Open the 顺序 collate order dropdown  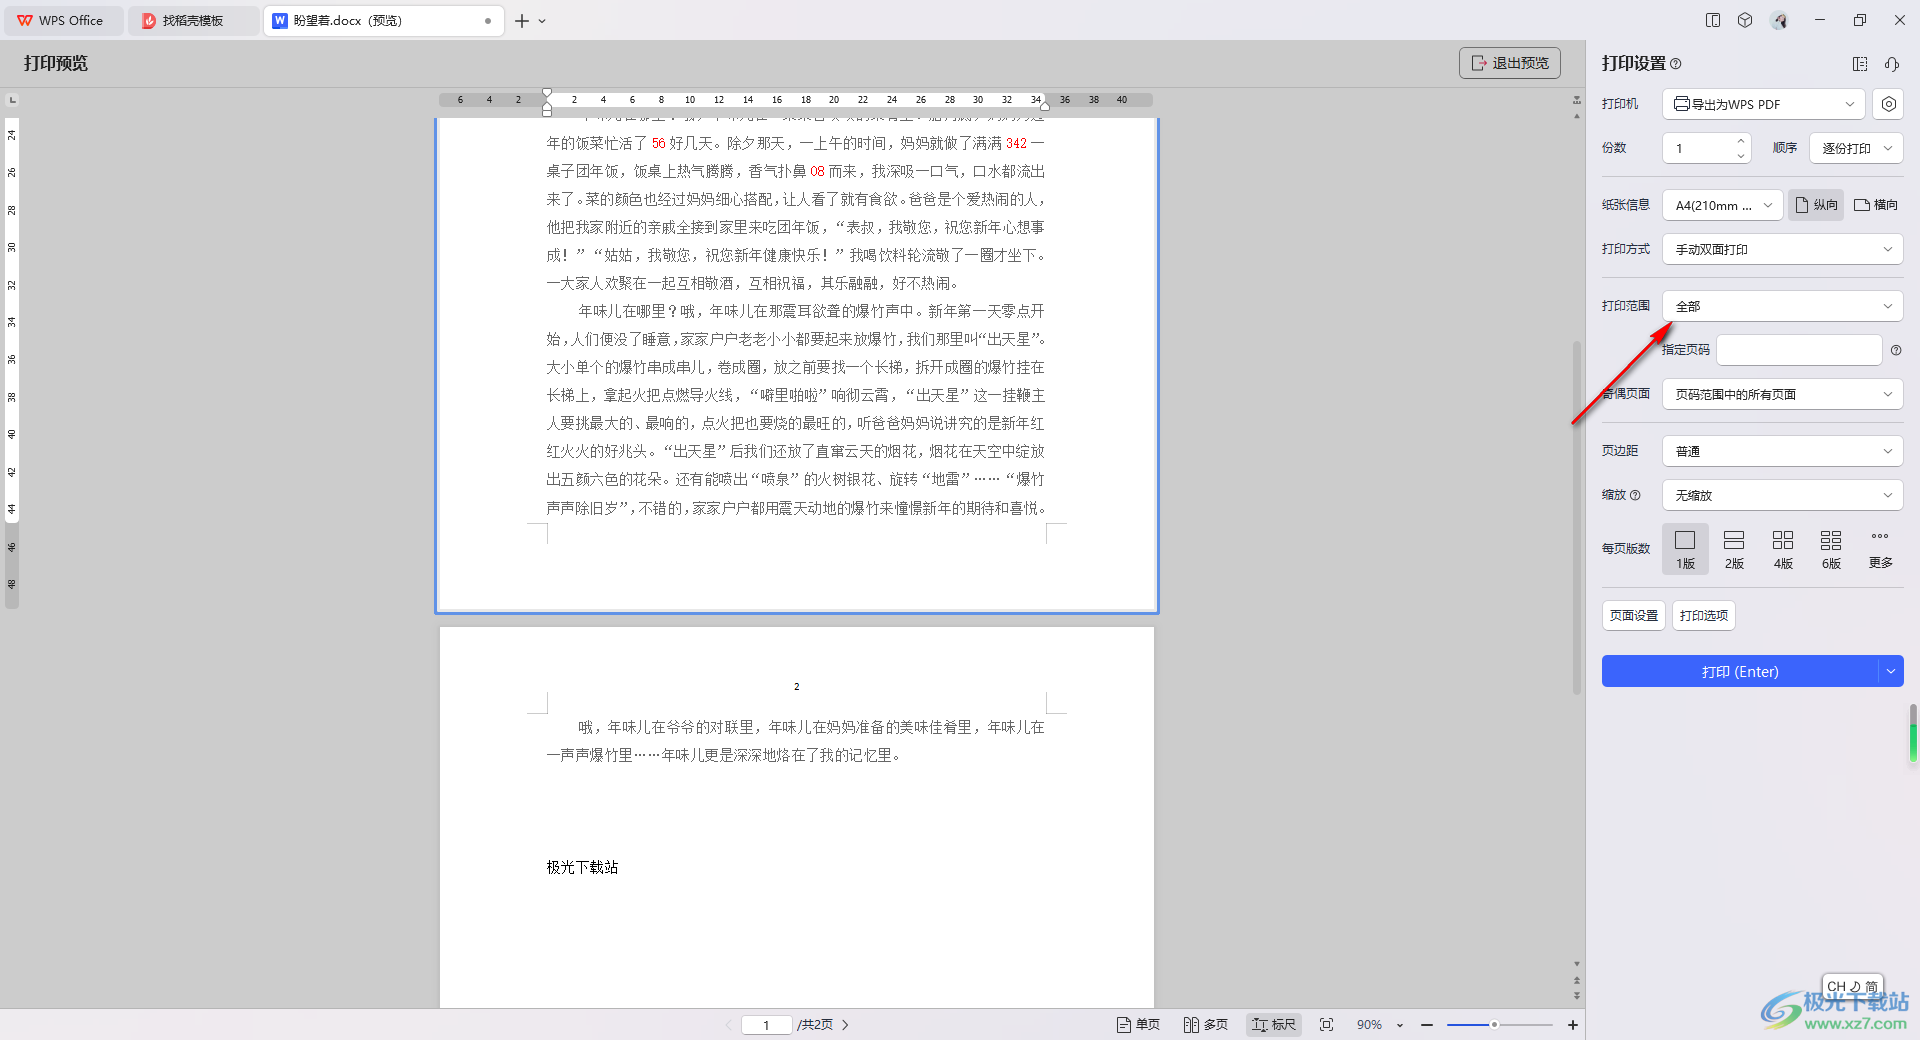pos(1856,148)
